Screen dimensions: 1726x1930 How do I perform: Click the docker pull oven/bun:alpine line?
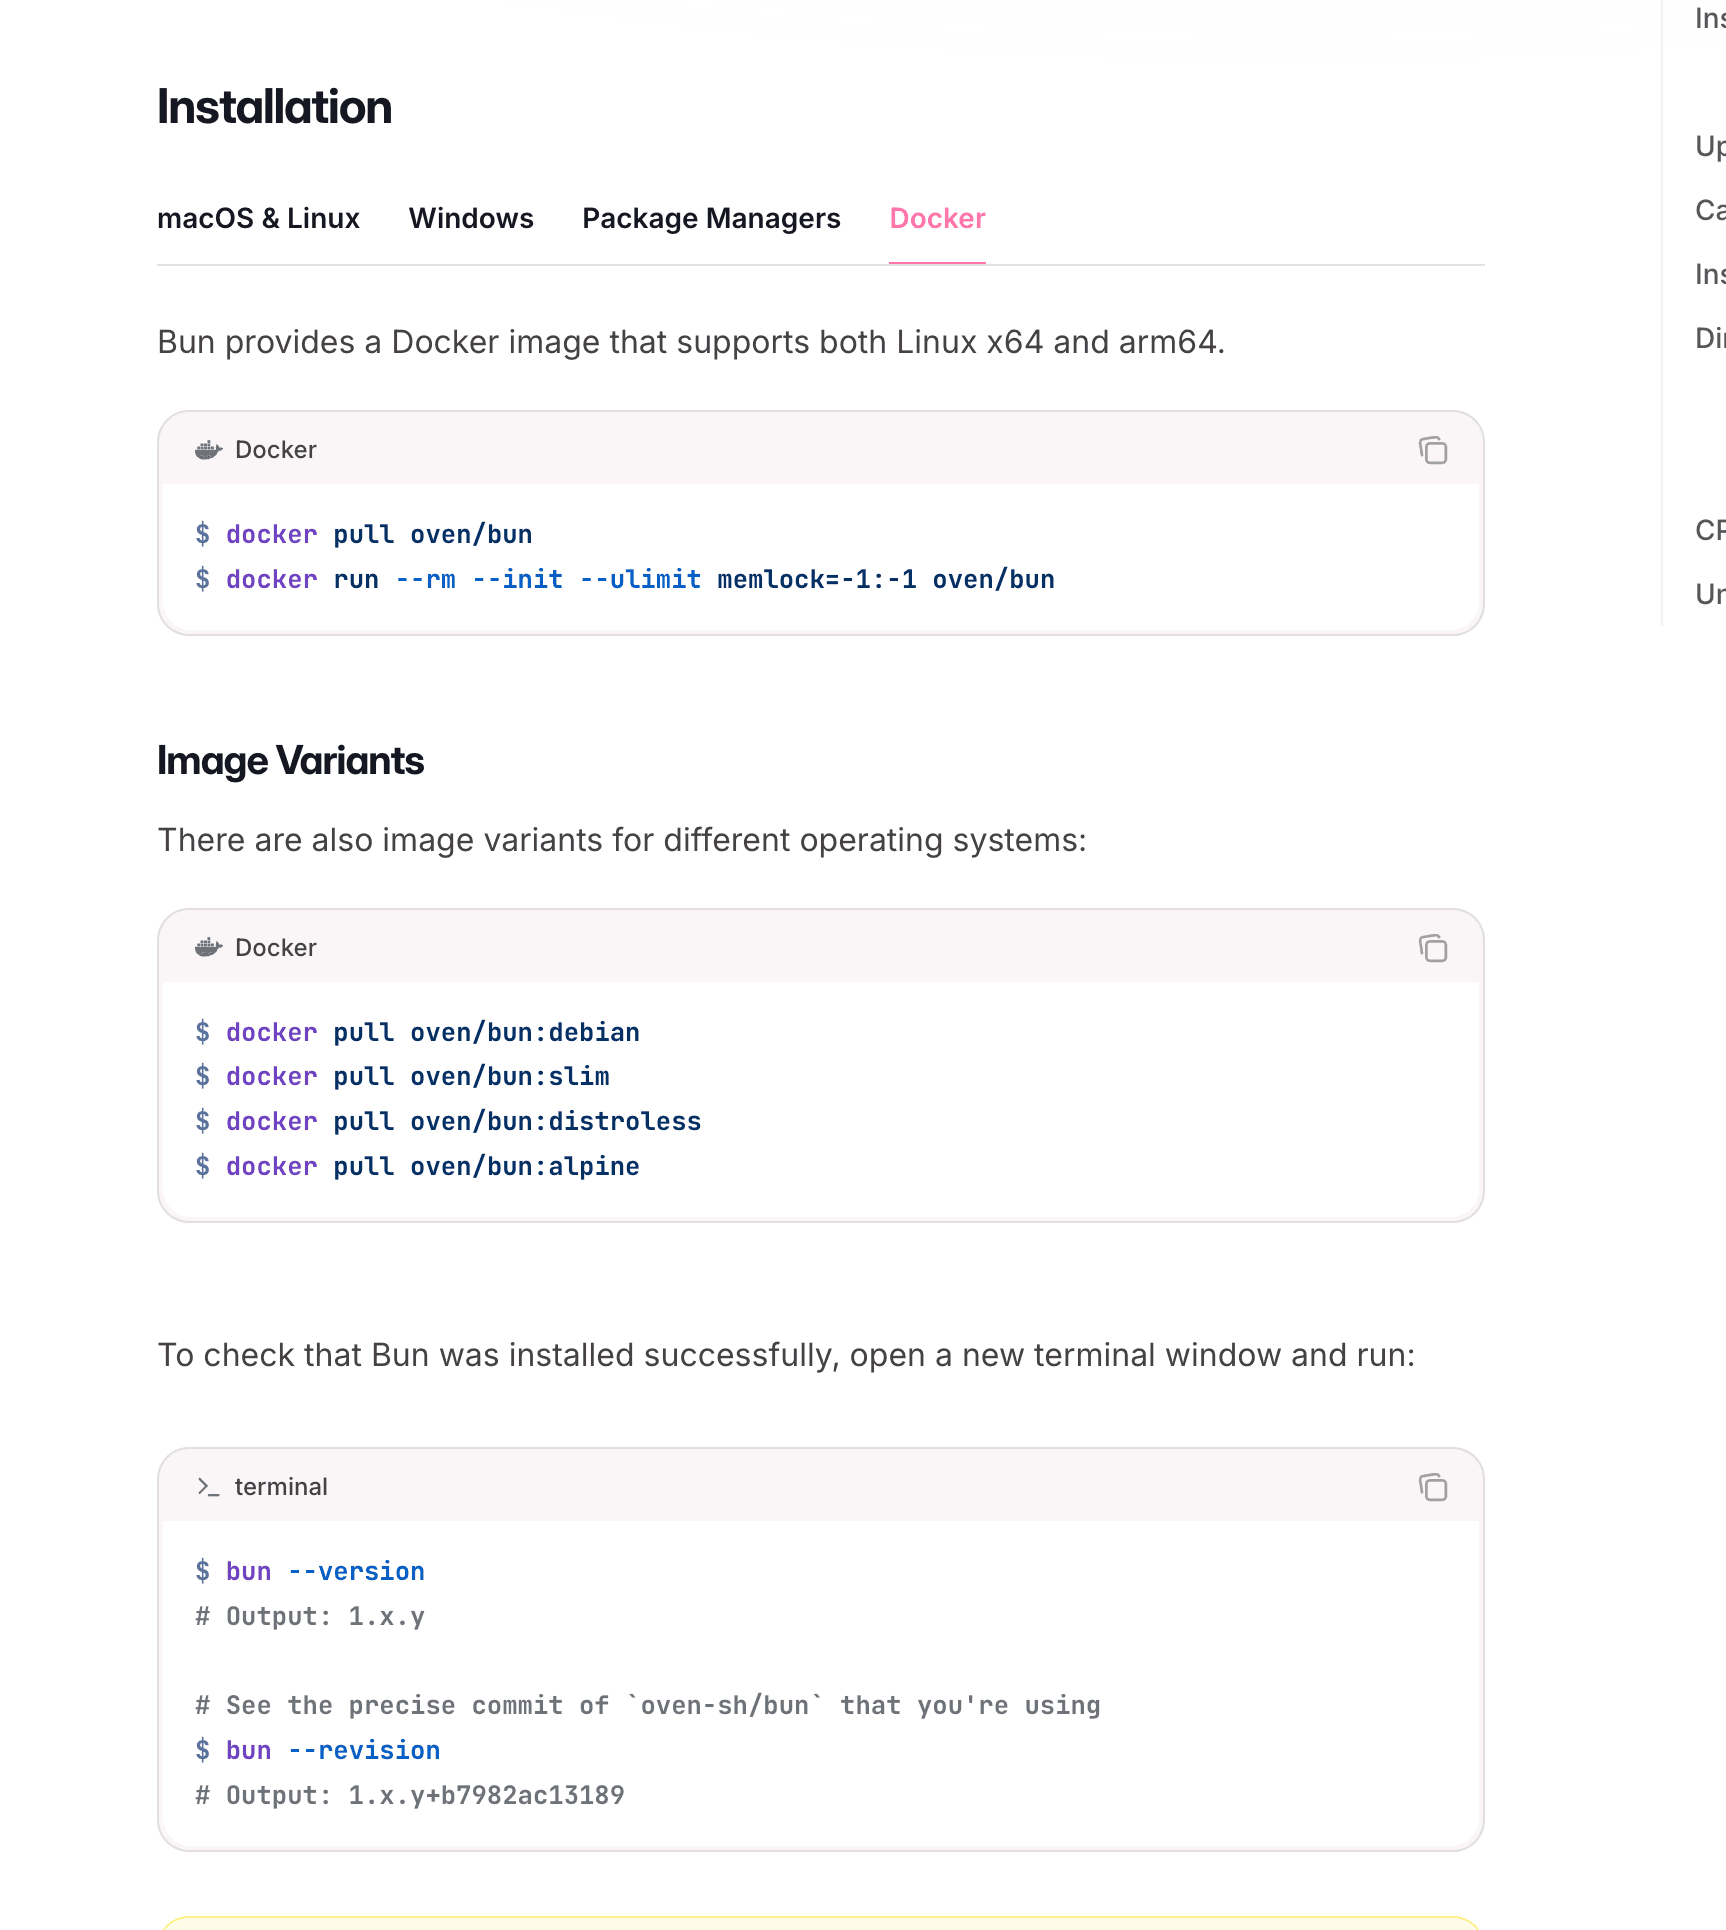tap(432, 1166)
